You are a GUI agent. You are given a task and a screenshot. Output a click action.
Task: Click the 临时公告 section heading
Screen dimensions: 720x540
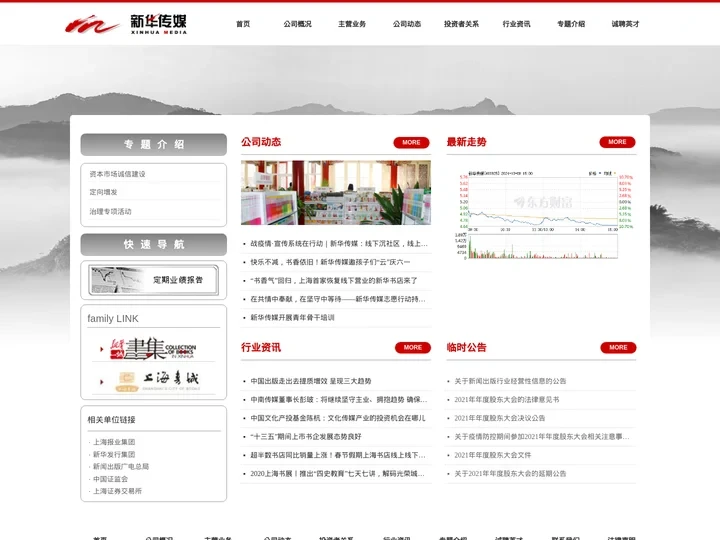tap(466, 348)
